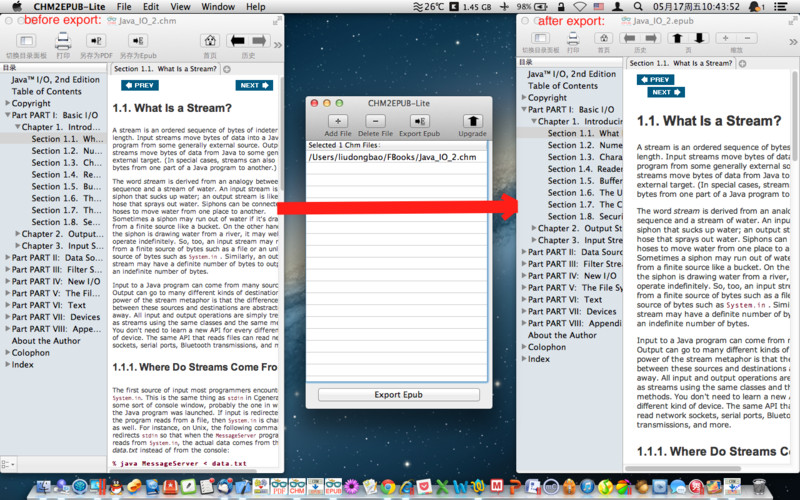Screen dimensions: 800x500
Task: Click NEXT button in epub window
Action: [x=666, y=92]
